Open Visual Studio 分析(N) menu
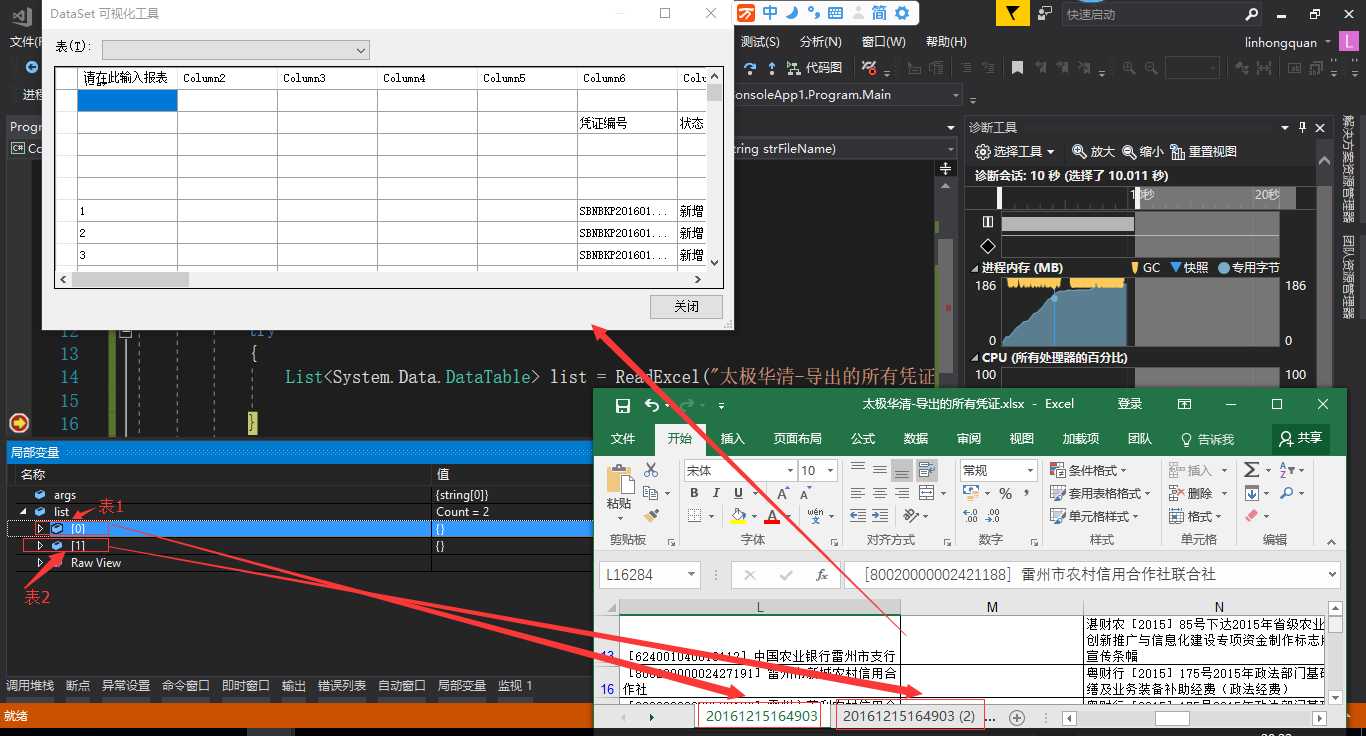Viewport: 1366px width, 736px height. [821, 41]
